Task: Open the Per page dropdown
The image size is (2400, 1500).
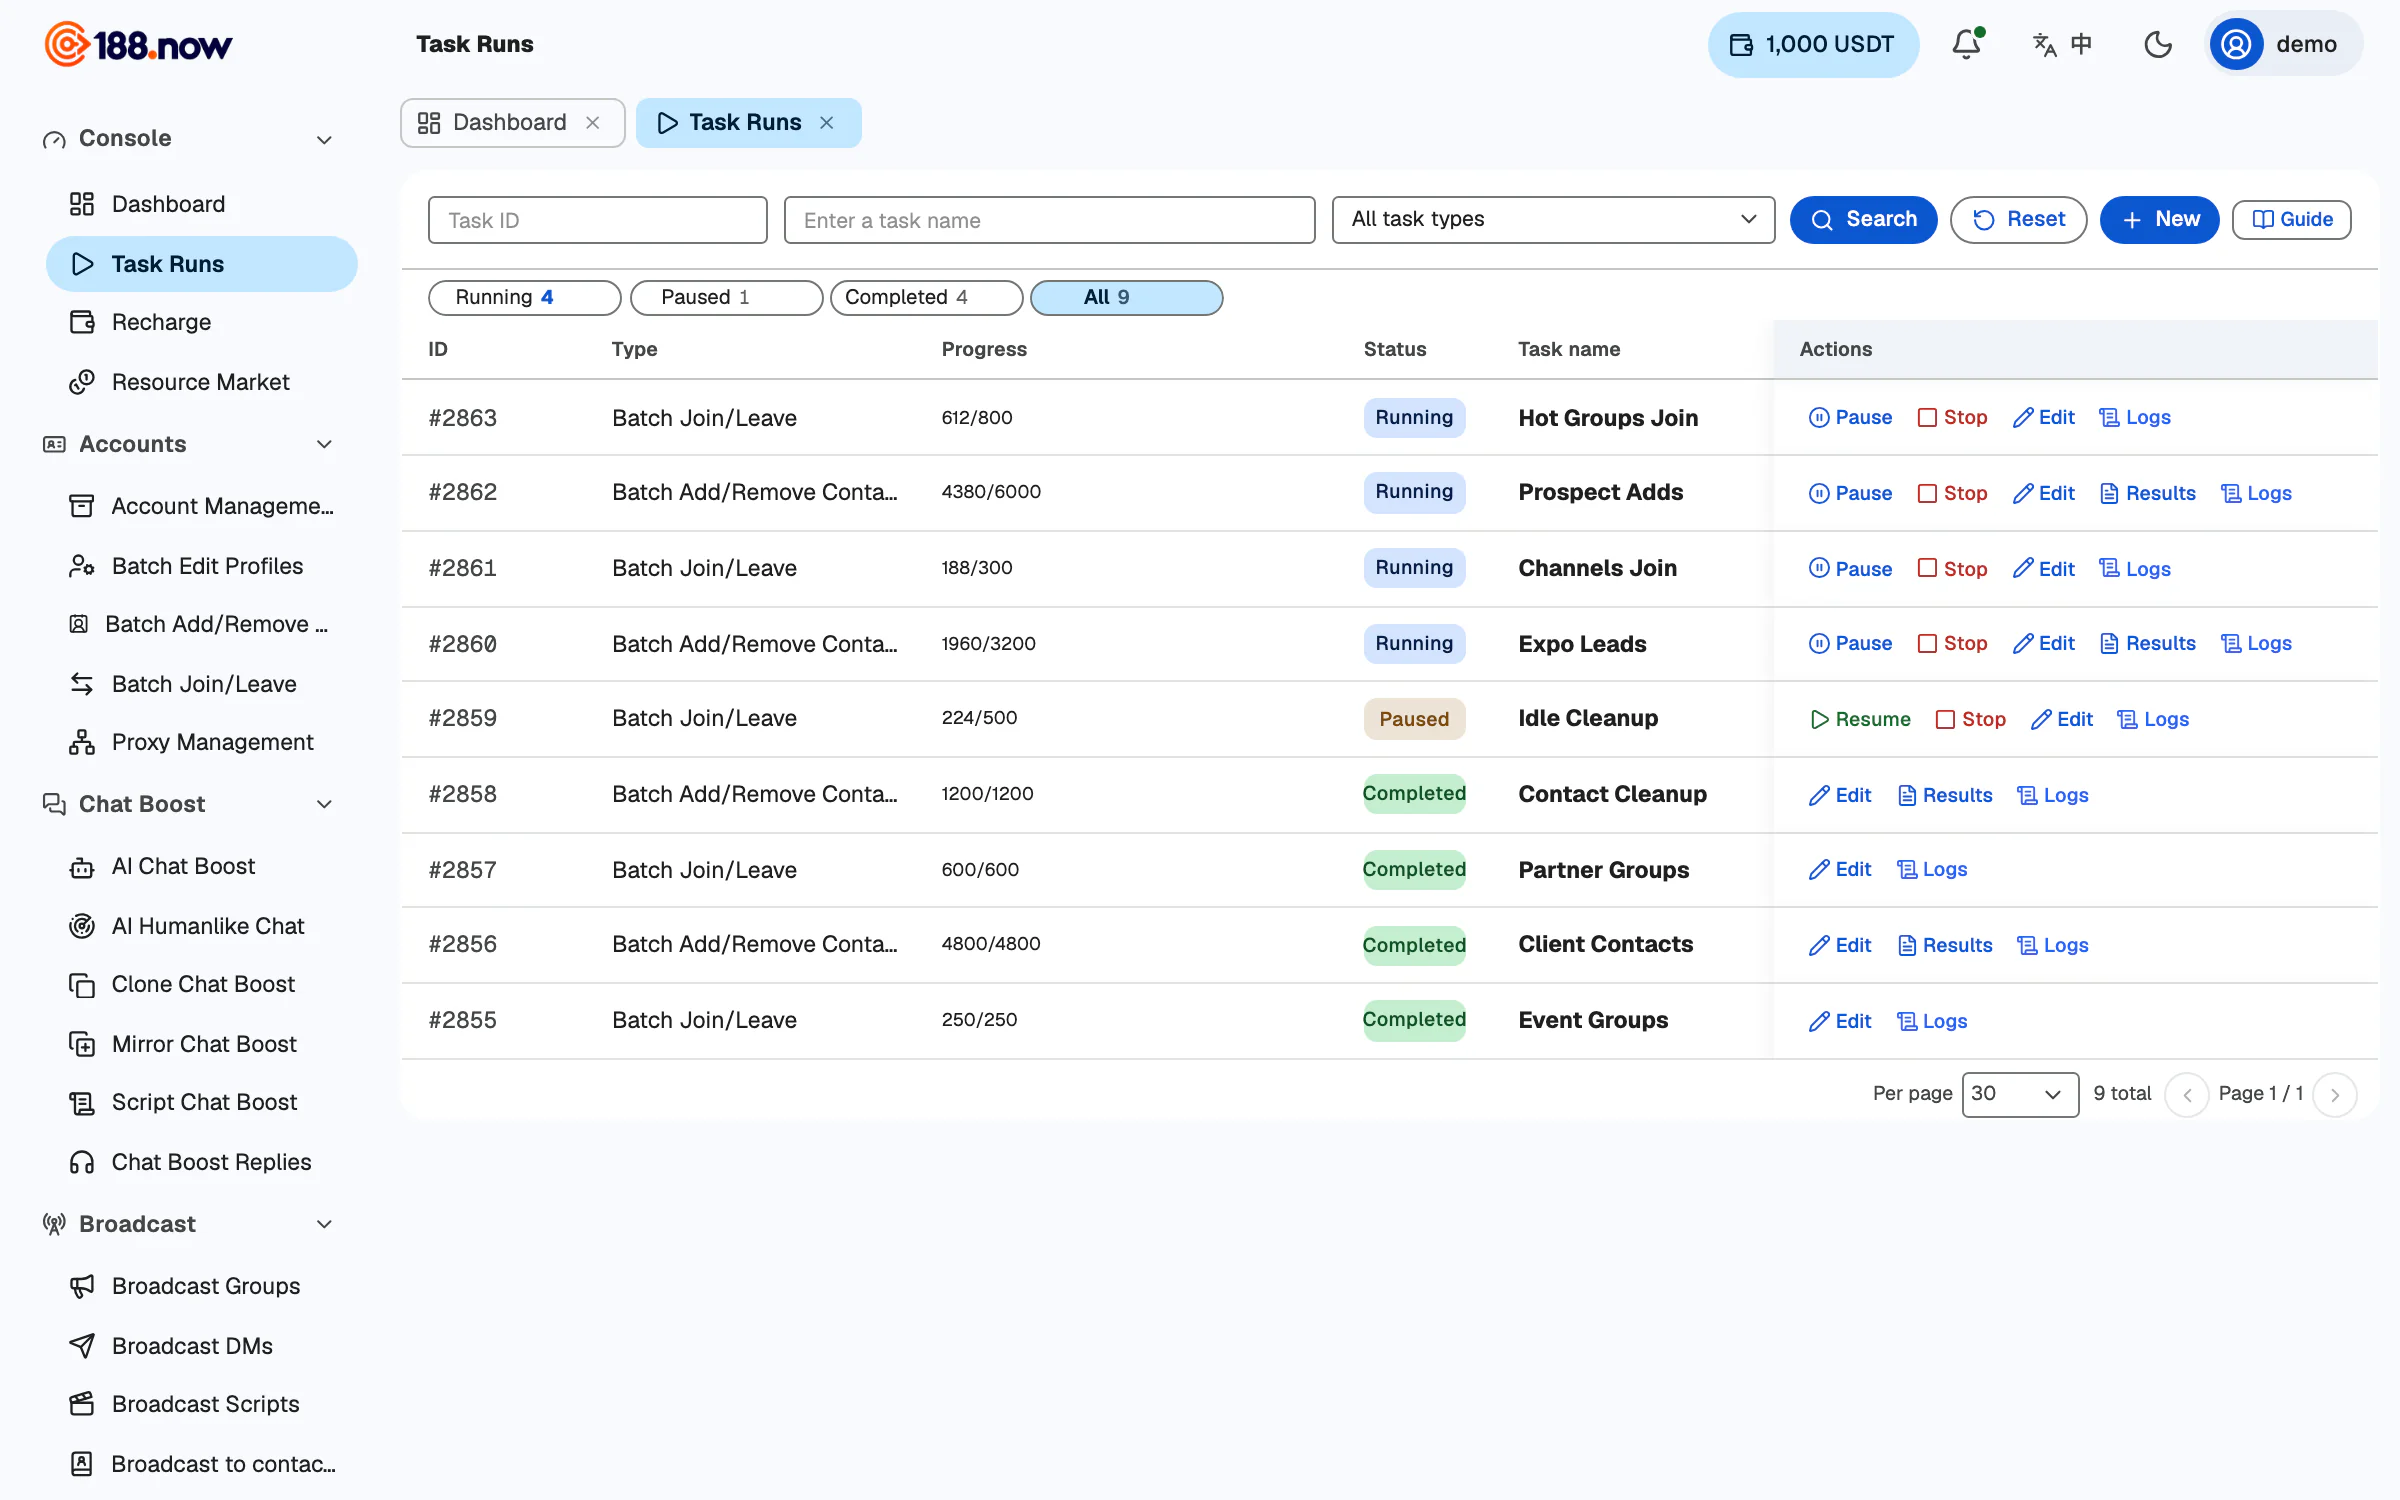Action: pos(2020,1094)
